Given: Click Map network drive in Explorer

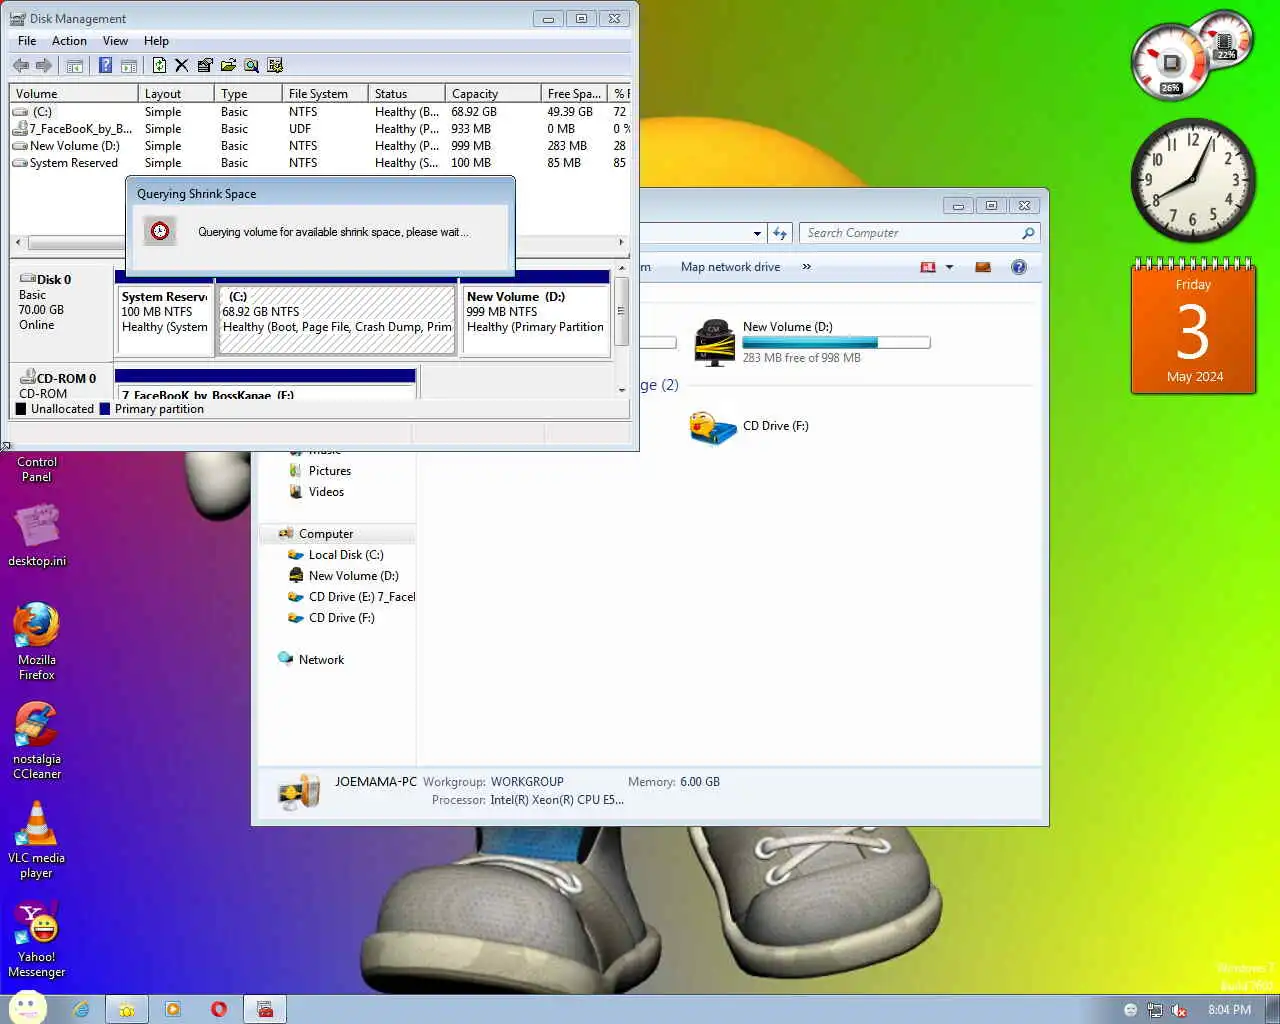Looking at the screenshot, I should point(730,267).
